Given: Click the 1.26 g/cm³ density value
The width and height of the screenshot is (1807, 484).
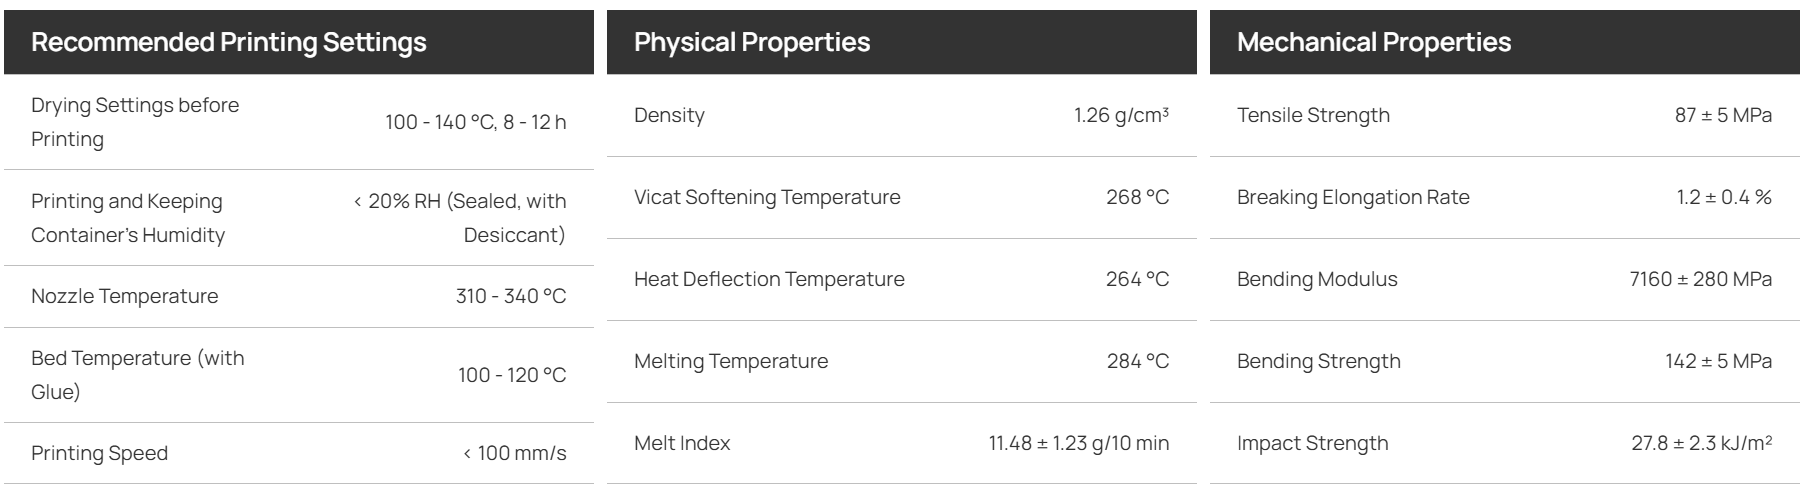Looking at the screenshot, I should click(1121, 115).
